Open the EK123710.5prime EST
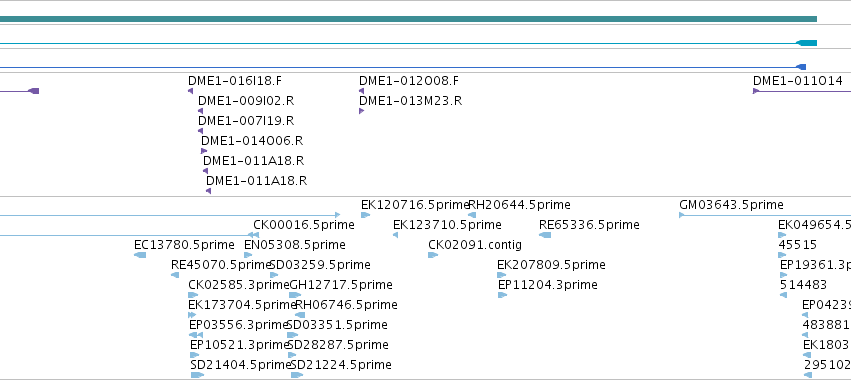Image resolution: width=851 pixels, height=380 pixels. [x=447, y=225]
